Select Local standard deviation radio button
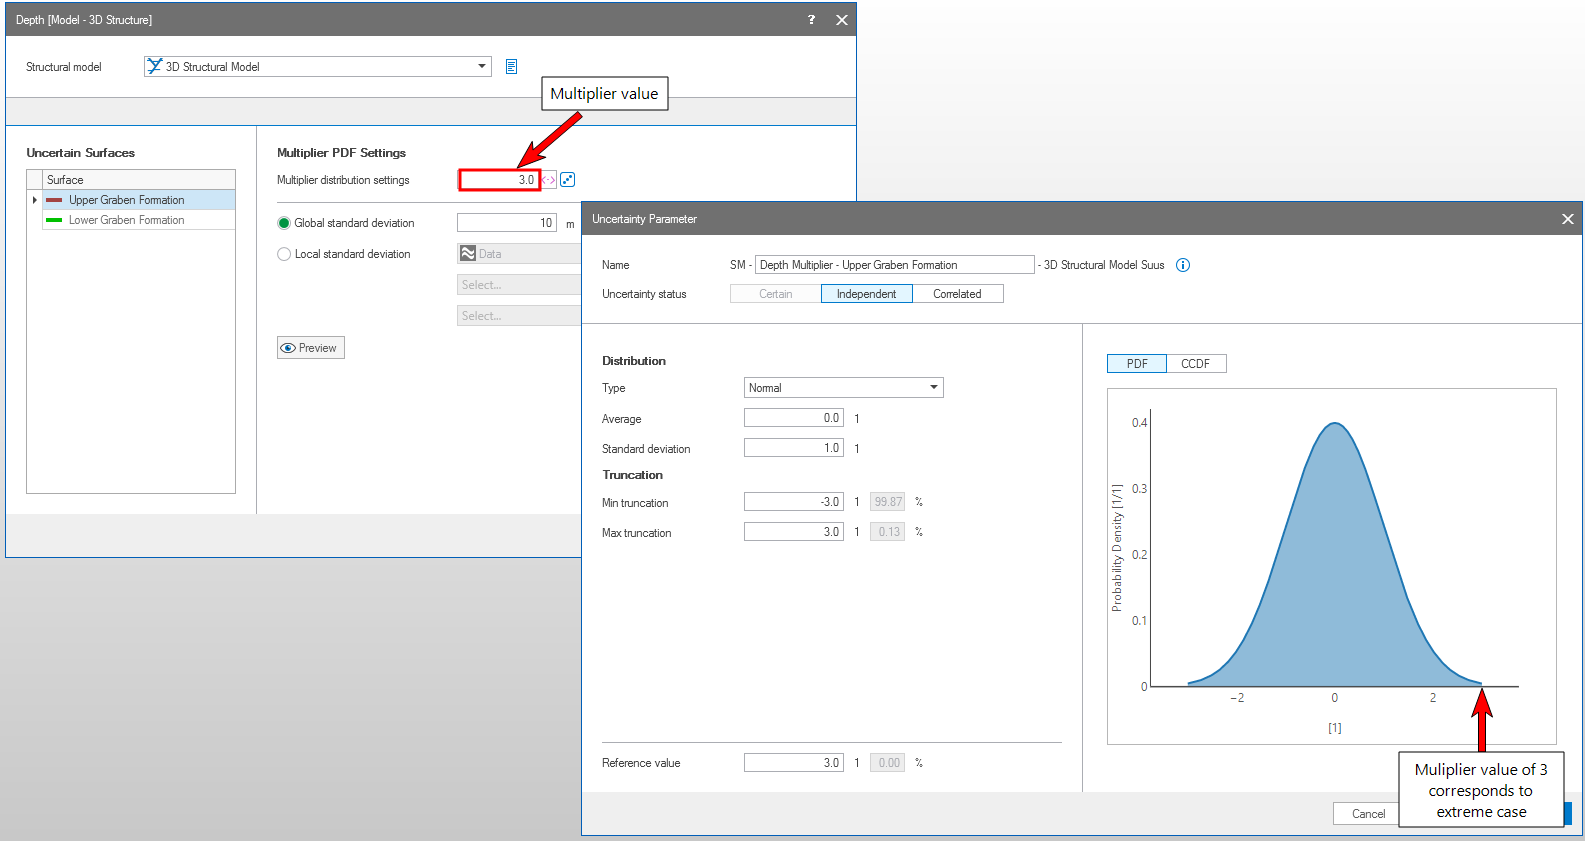 [x=284, y=254]
